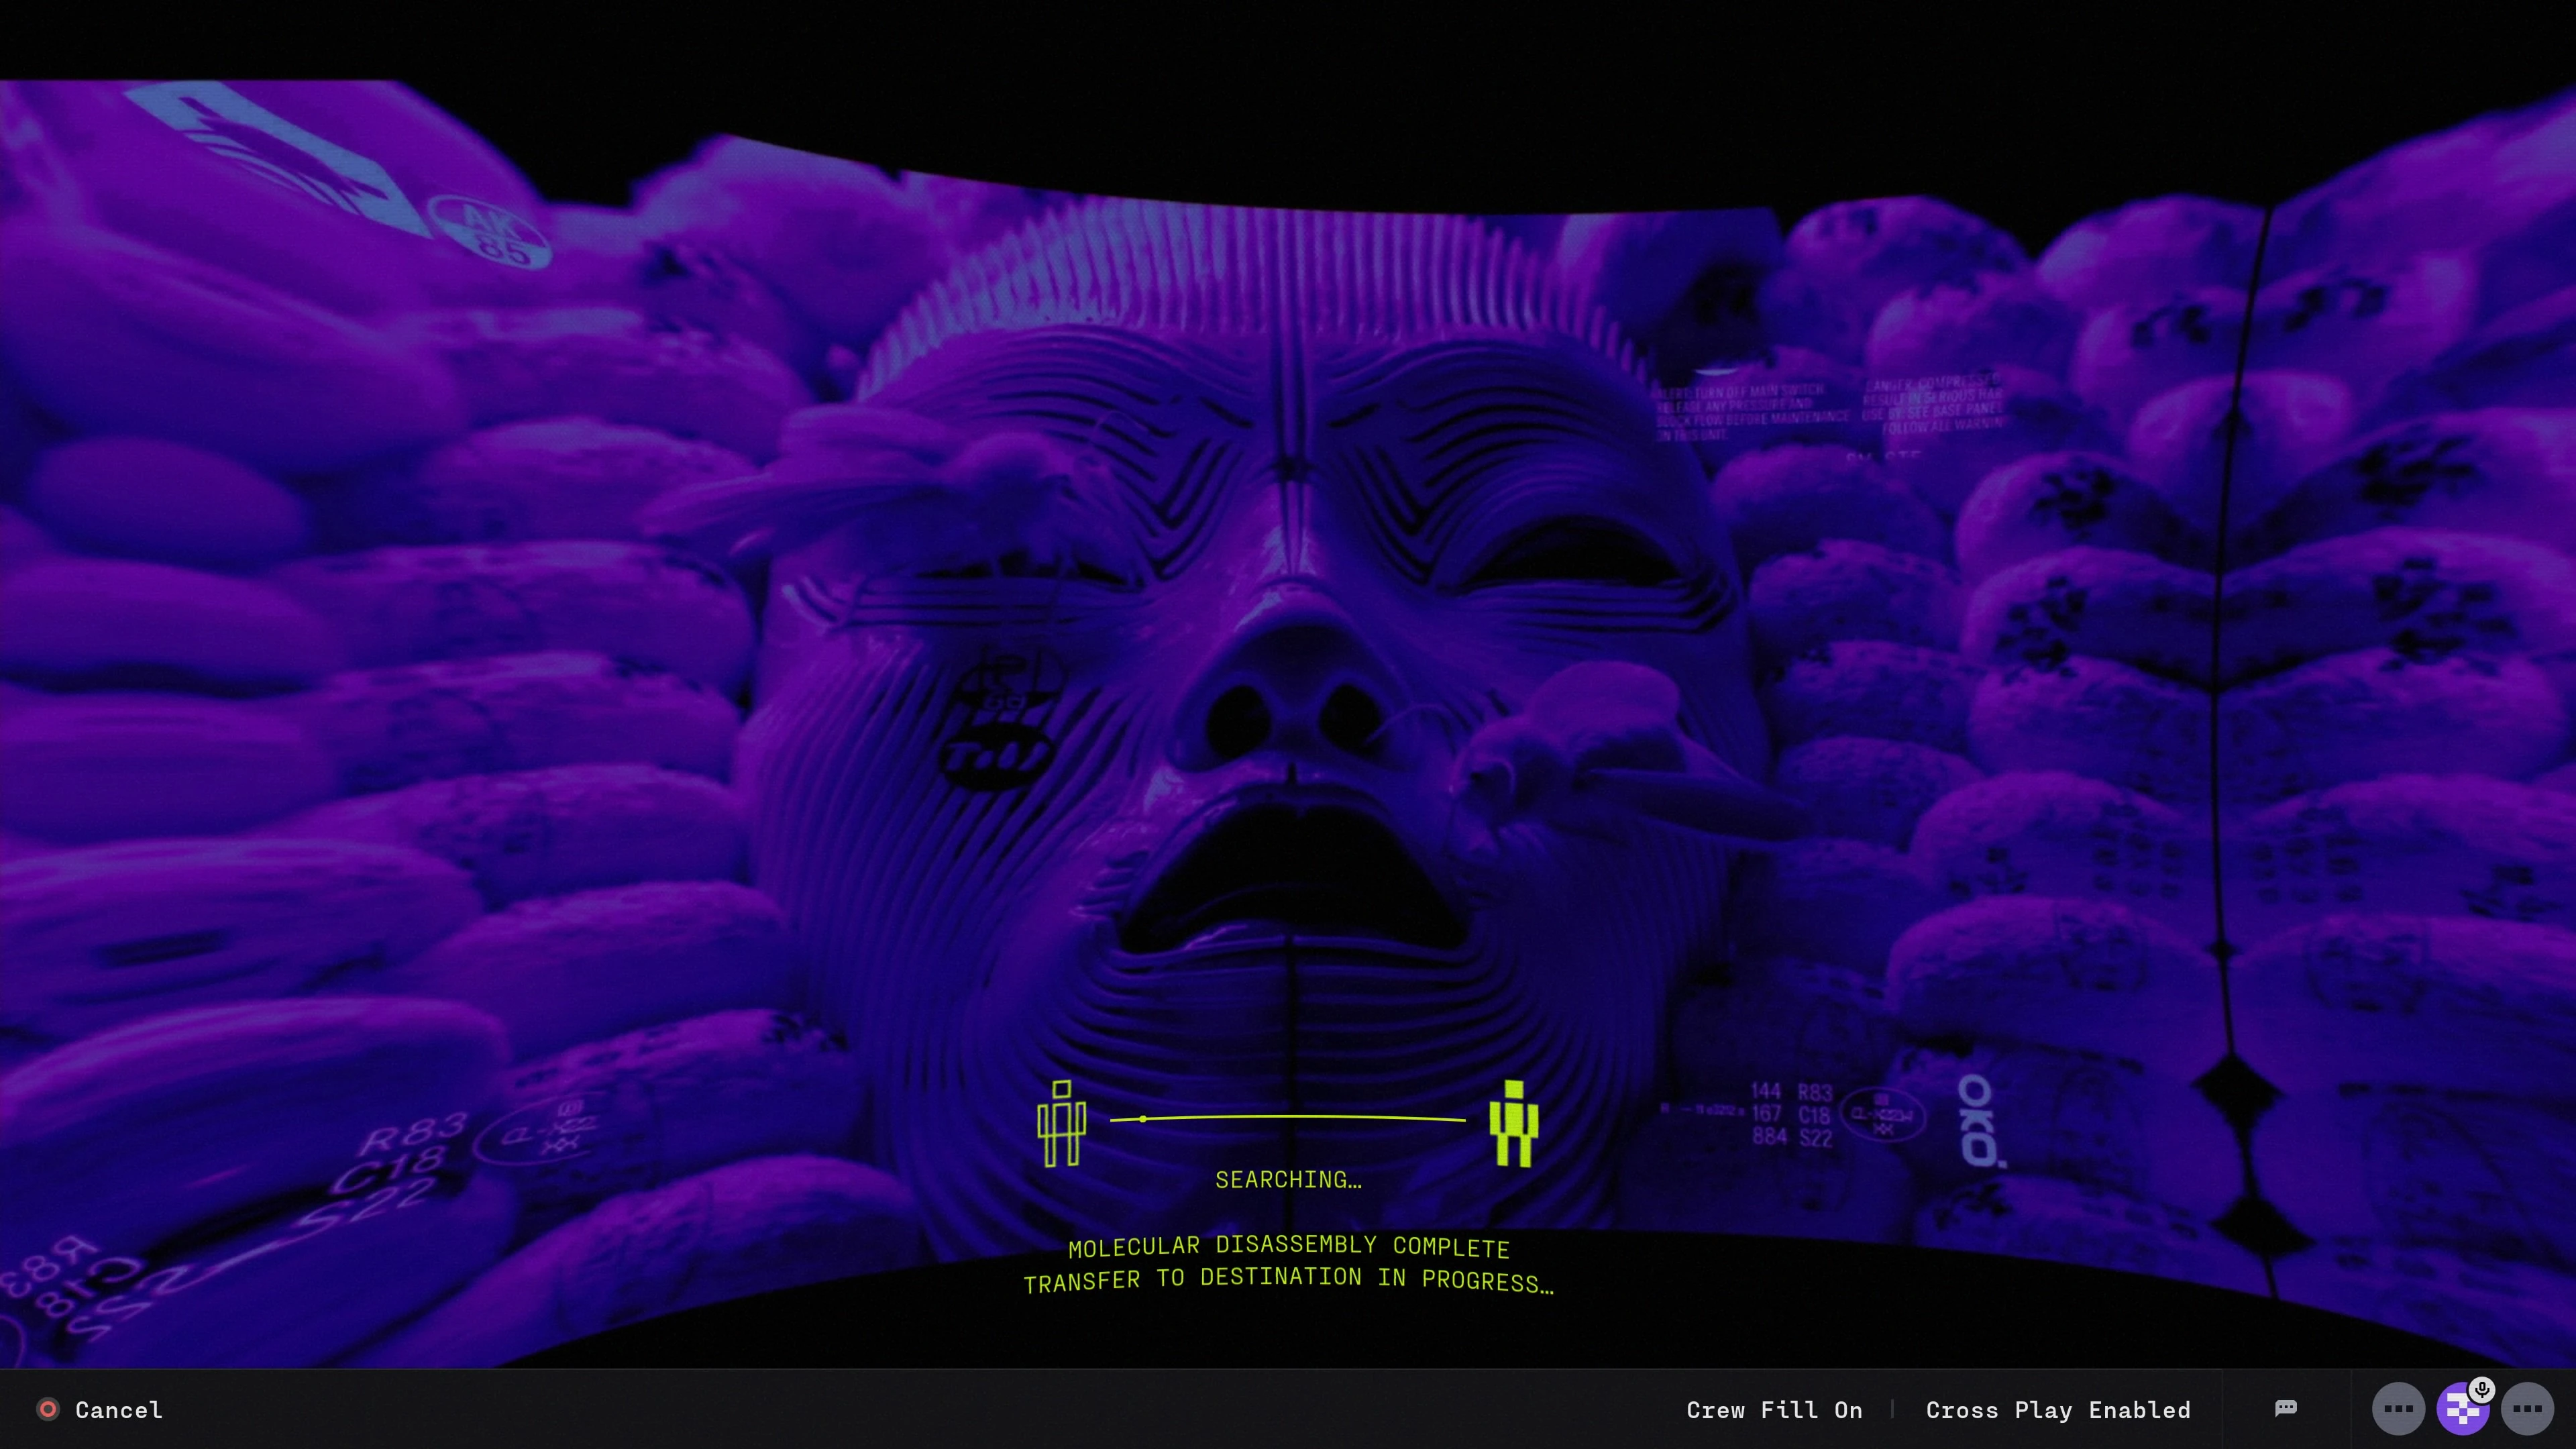Click the Molecular Disassembly Complete message
2576x1449 pixels.
[x=1288, y=1246]
